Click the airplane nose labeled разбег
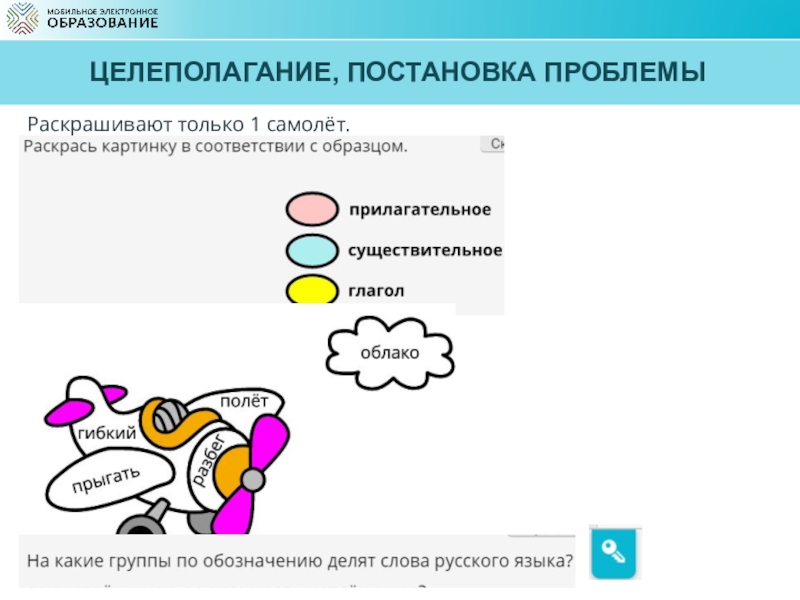 click(211, 458)
